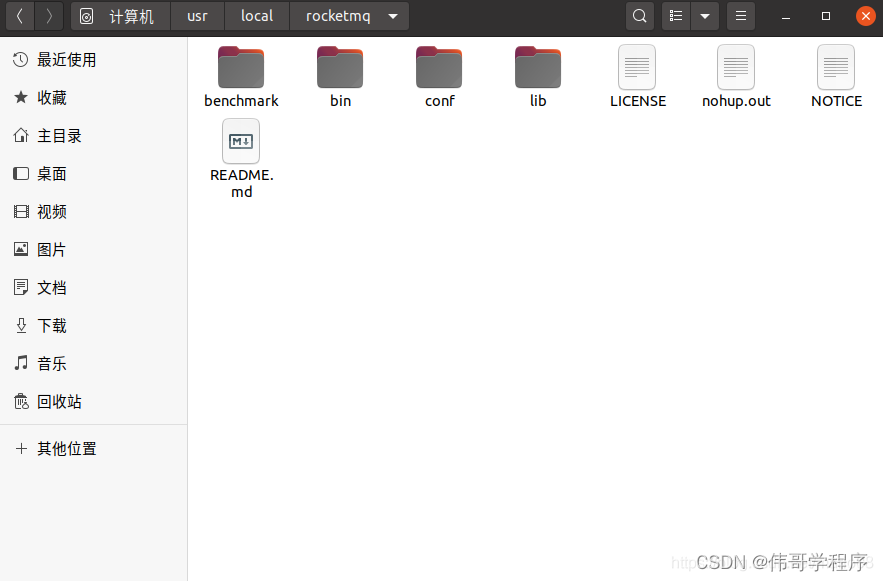Open 收藏 in the sidebar
This screenshot has width=883, height=581.
pos(93,97)
